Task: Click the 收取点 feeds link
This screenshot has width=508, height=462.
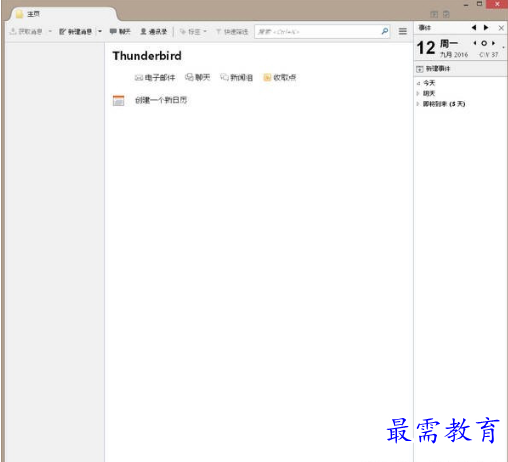Action: coord(280,77)
